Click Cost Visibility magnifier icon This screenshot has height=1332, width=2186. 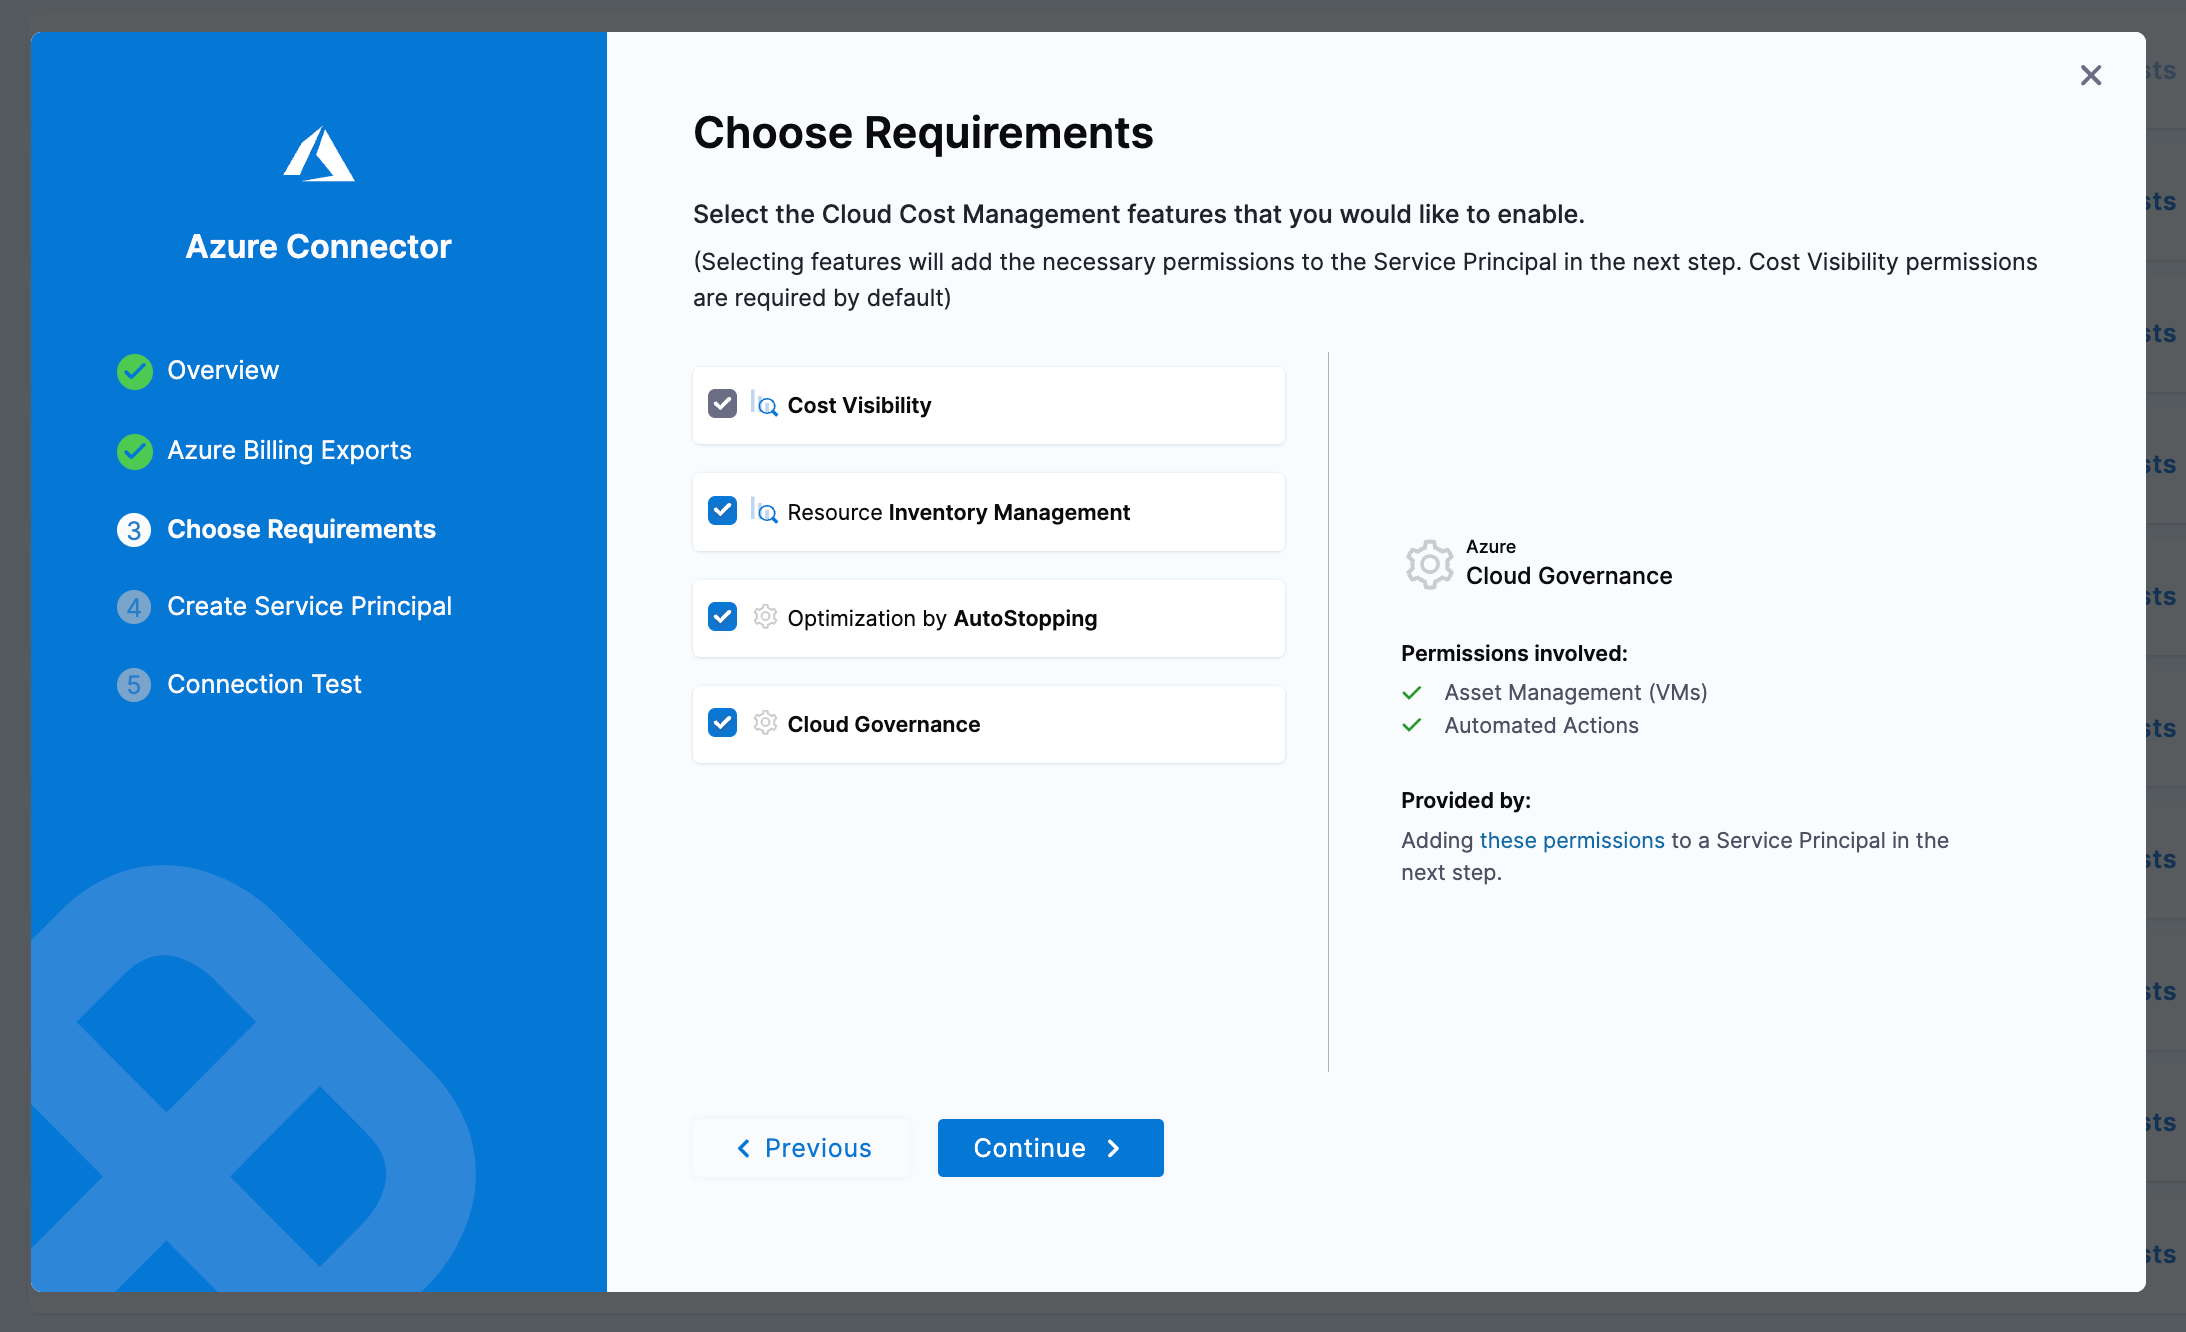pyautogui.click(x=764, y=404)
